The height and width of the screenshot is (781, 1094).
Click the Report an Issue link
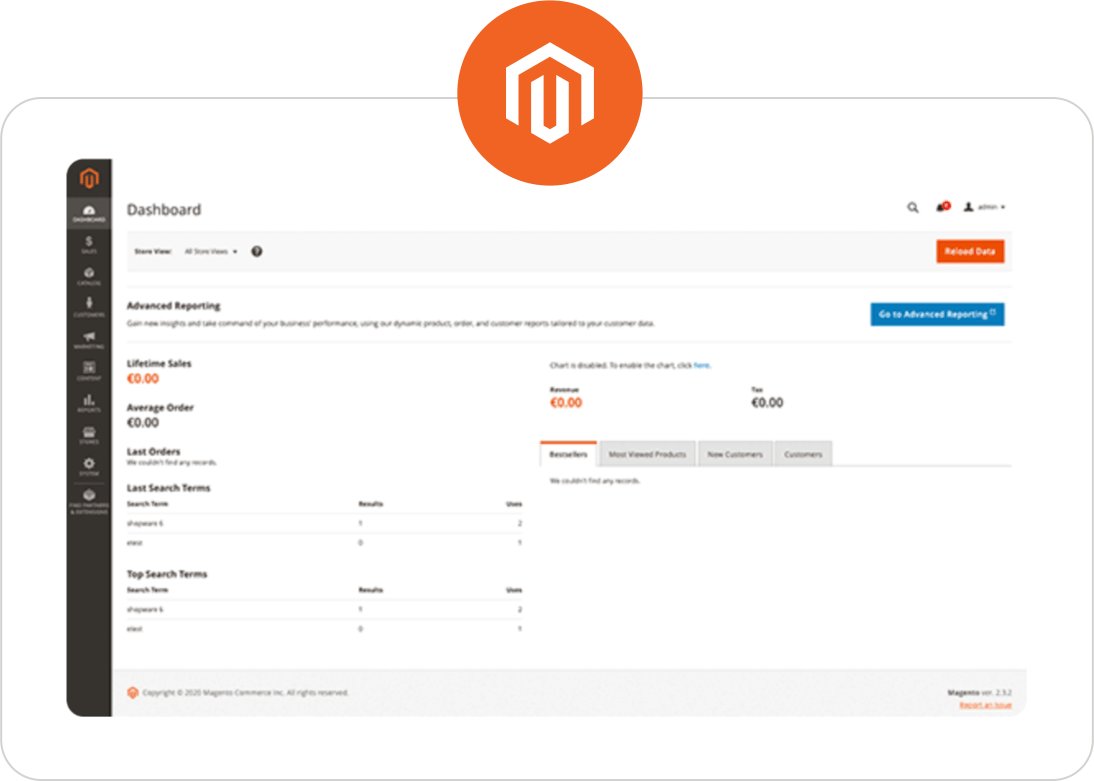(x=985, y=705)
